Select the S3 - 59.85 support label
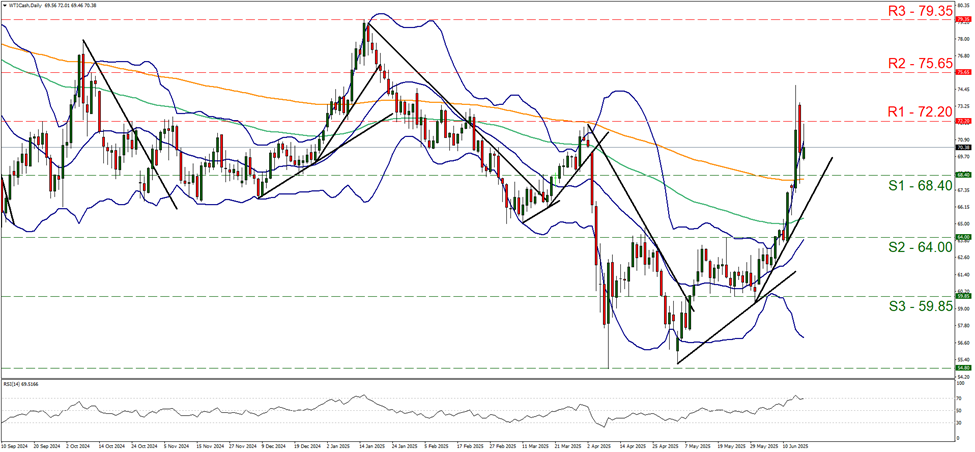The width and height of the screenshot is (975, 452). 911,305
